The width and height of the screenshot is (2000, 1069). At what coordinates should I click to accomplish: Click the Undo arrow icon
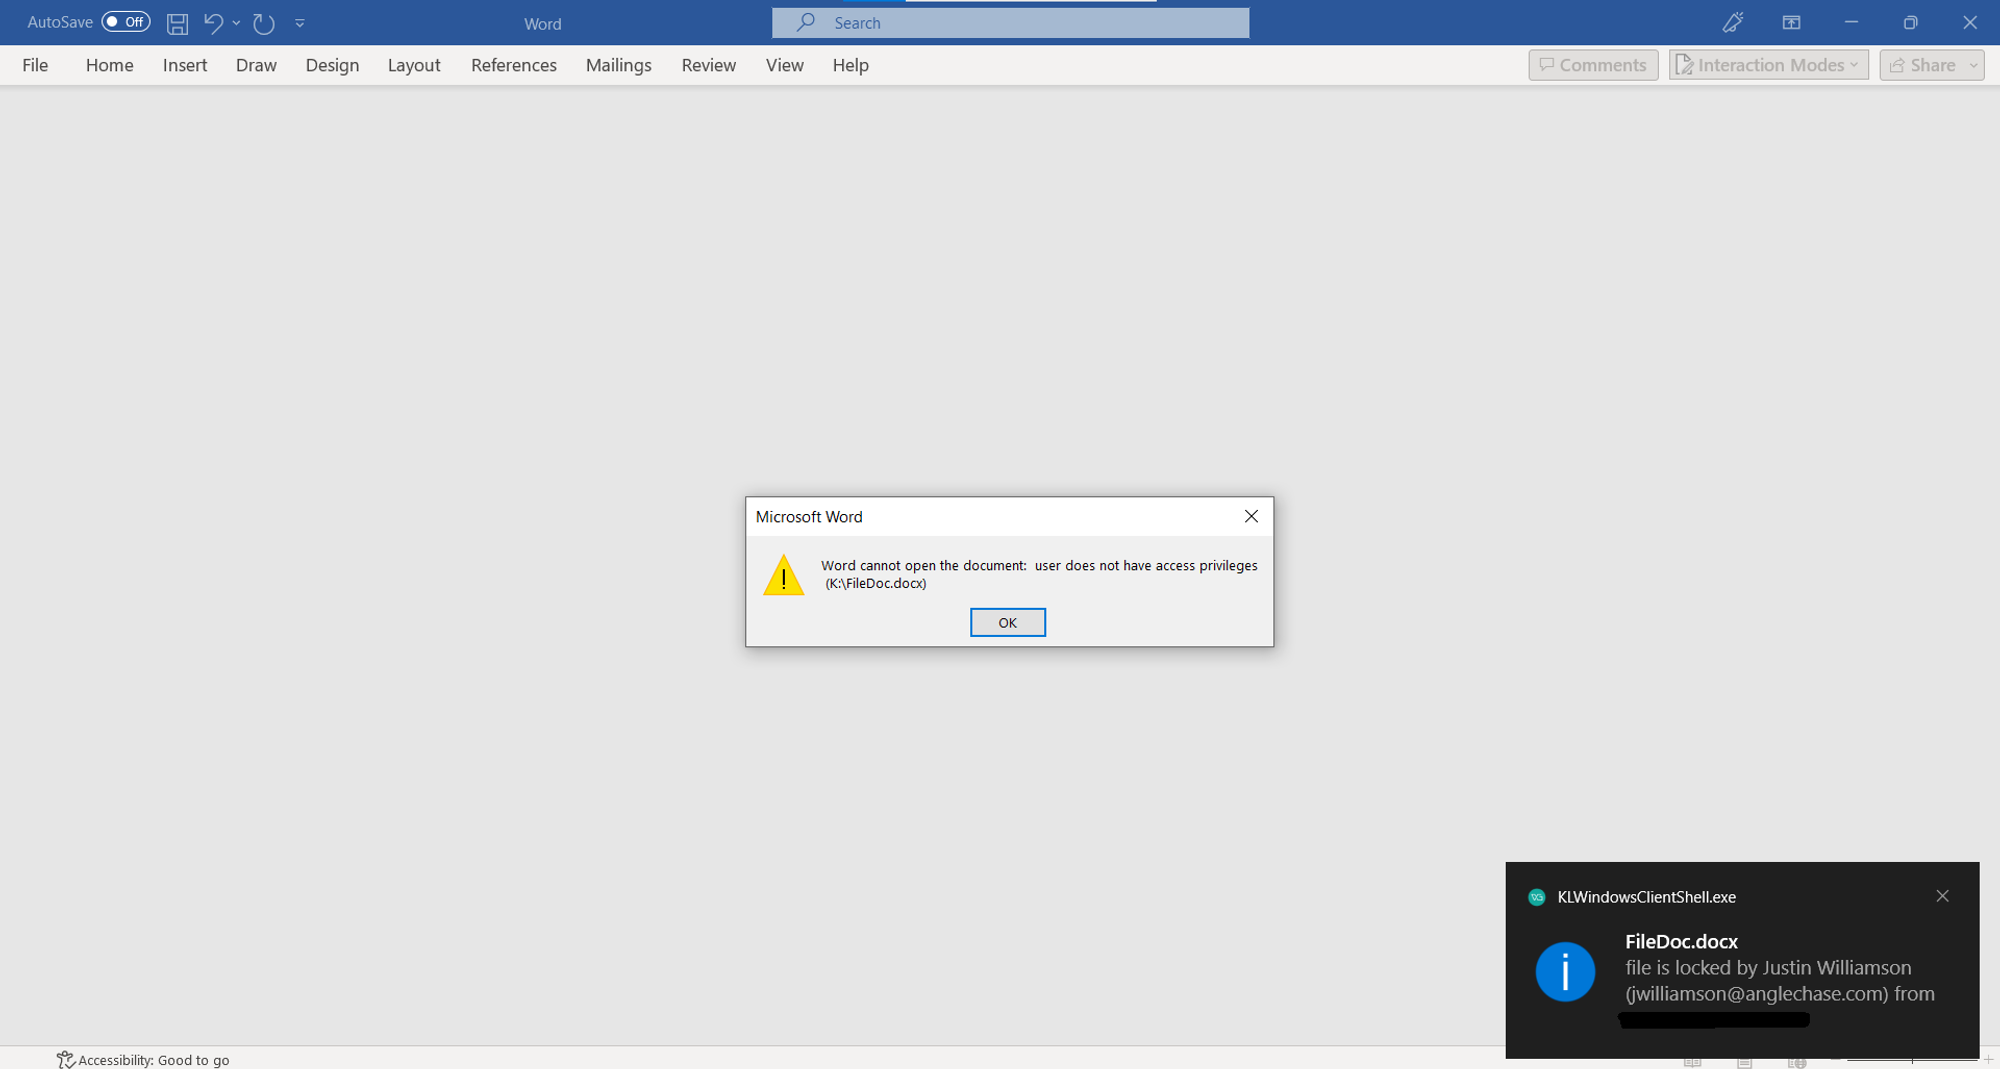coord(213,22)
